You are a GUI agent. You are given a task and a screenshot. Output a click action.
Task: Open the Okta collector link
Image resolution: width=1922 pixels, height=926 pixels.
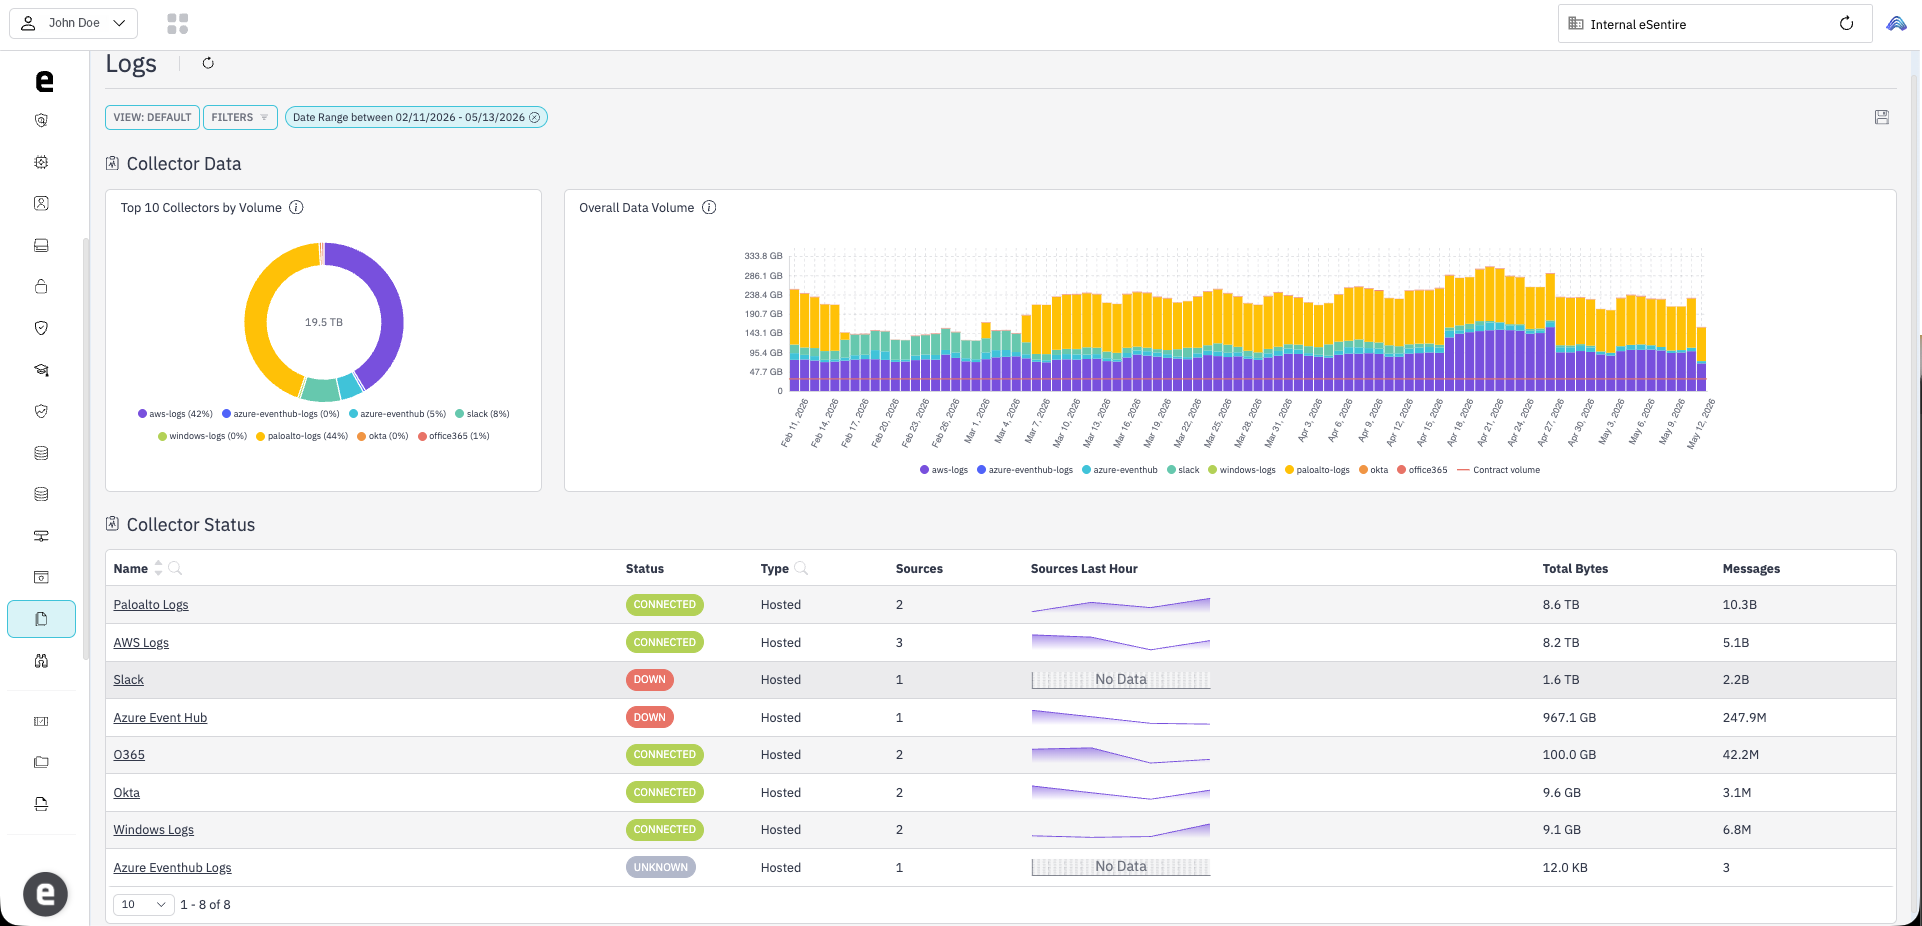coord(127,793)
